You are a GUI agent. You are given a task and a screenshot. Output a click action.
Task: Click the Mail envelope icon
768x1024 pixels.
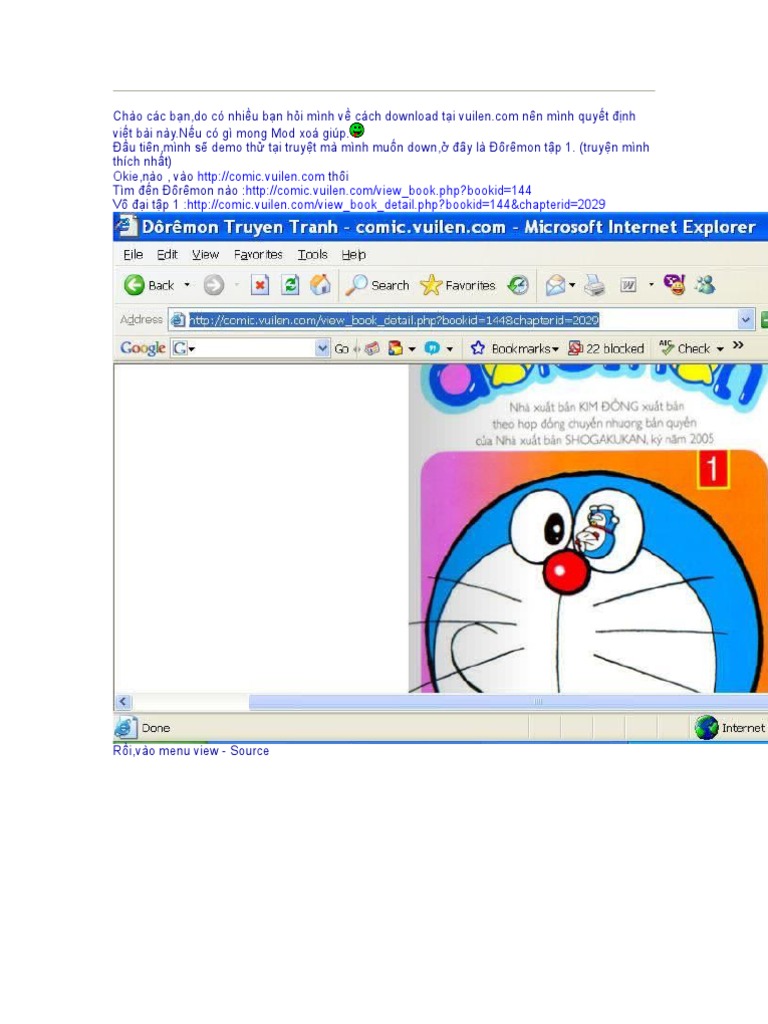click(x=555, y=285)
